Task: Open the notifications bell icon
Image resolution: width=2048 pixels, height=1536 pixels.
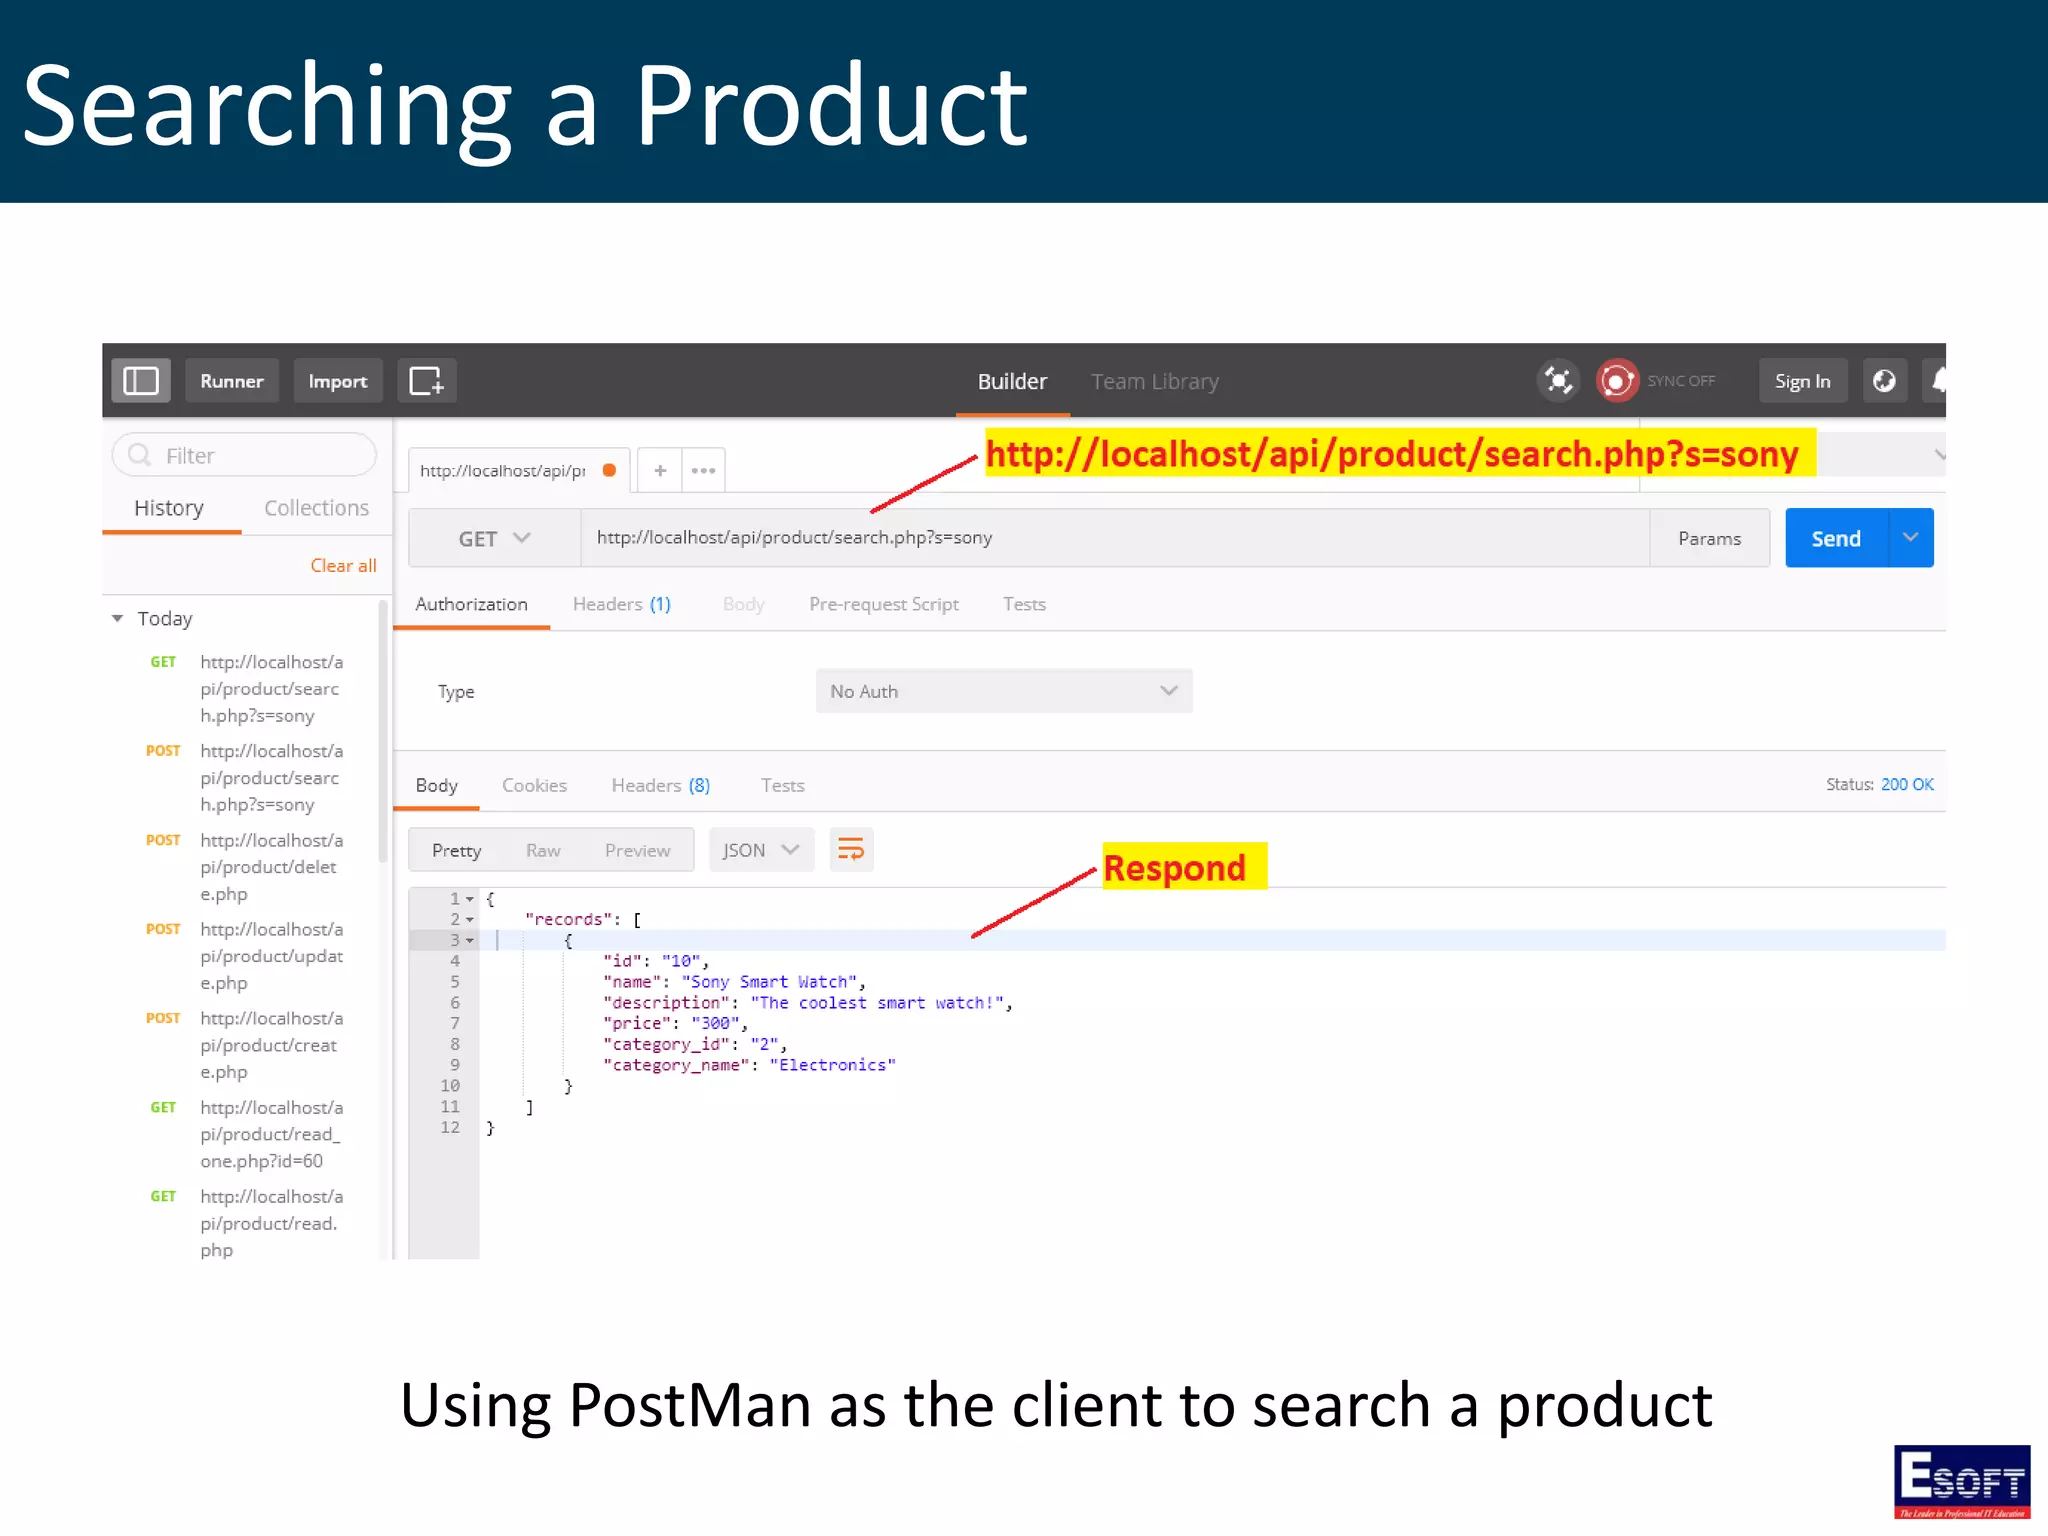Action: pyautogui.click(x=1938, y=381)
